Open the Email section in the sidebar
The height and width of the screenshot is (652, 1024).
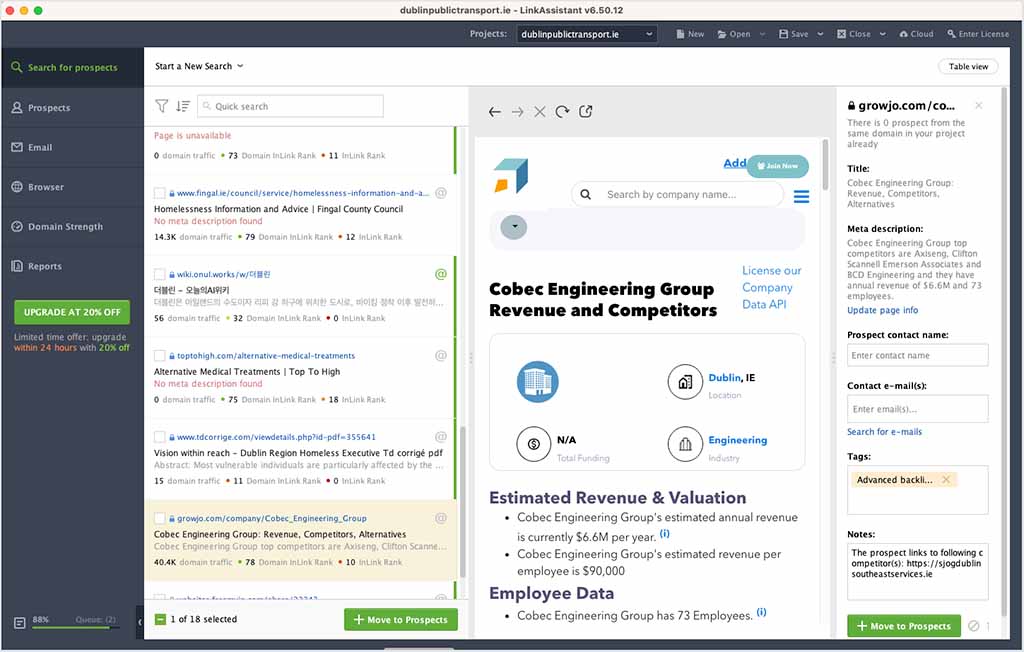(42, 147)
